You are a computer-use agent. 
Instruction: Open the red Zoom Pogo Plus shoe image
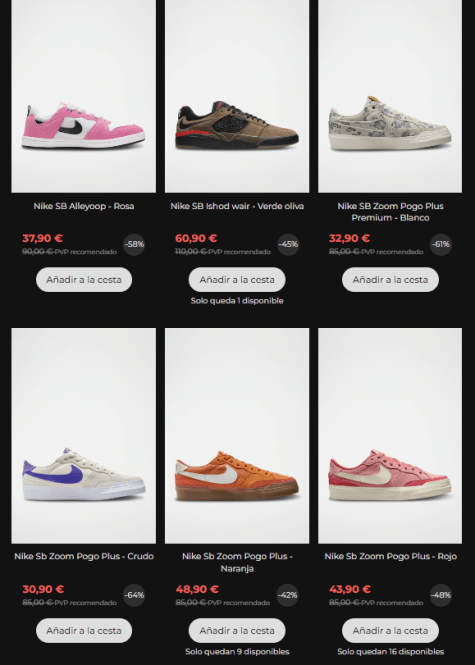[x=390, y=436]
